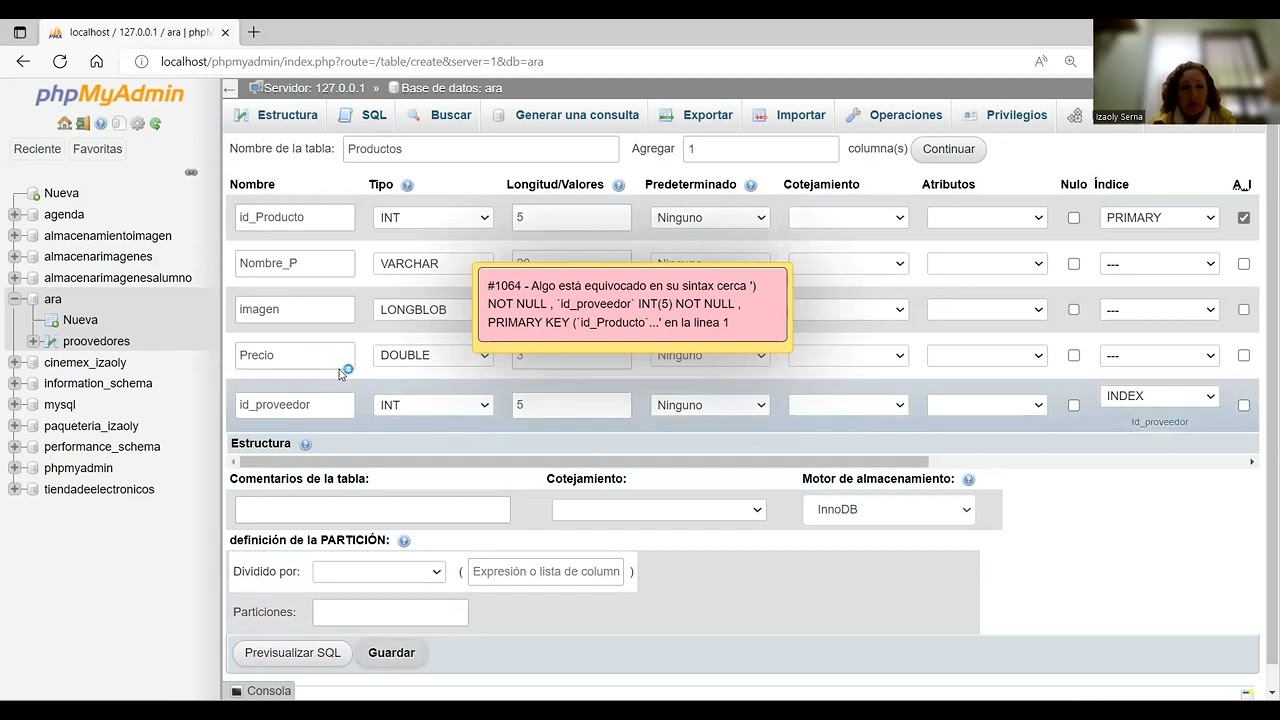Click the PARTICIÓN definition help icon
Viewport: 1280px width, 720px height.
[x=404, y=541]
